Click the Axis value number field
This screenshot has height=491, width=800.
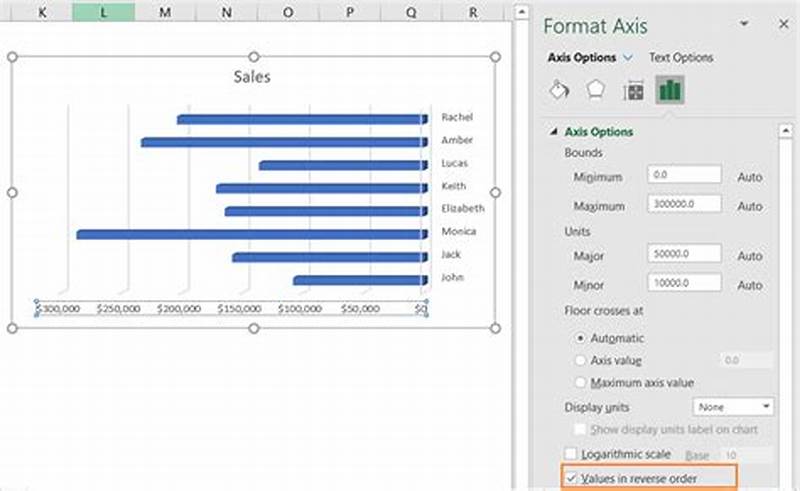746,360
